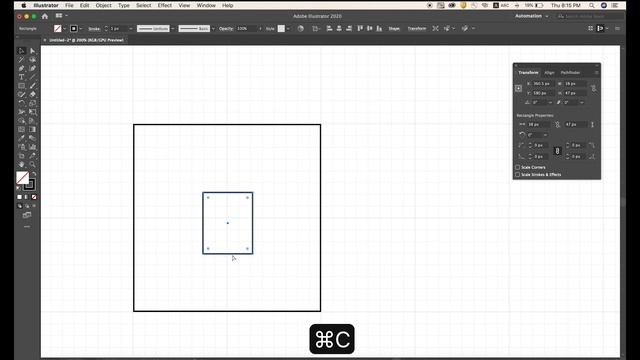Open the graphic Style dropdown
Image resolution: width=640 pixels, height=360 pixels.
[x=288, y=29]
